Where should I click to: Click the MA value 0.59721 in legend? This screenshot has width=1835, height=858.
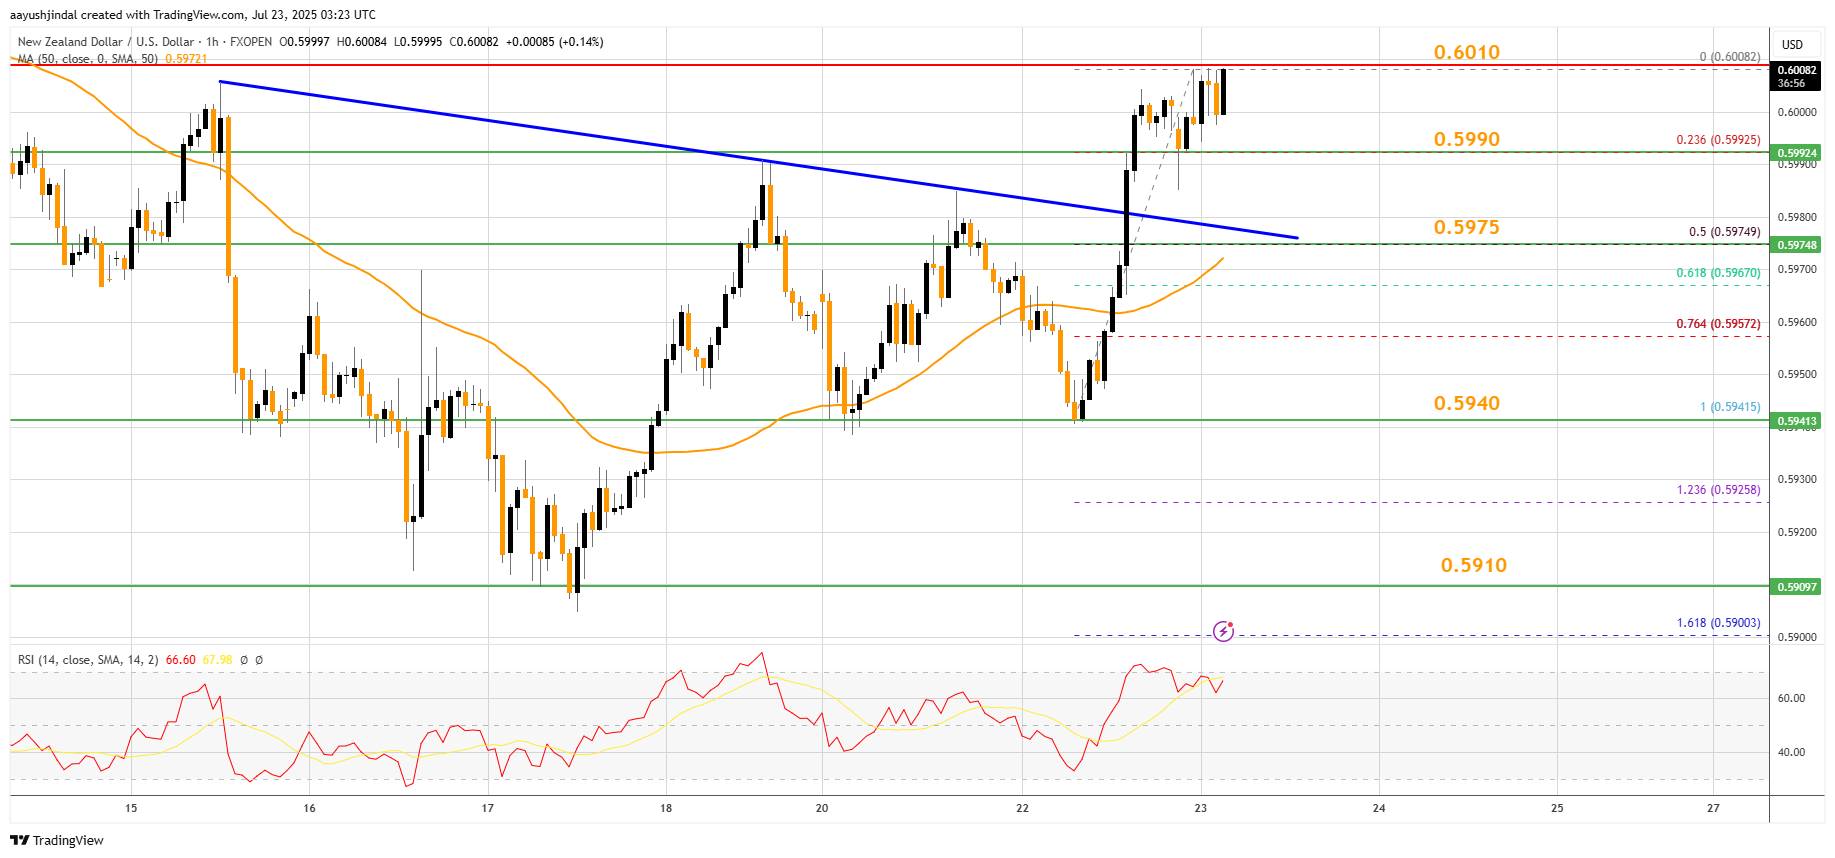click(186, 59)
